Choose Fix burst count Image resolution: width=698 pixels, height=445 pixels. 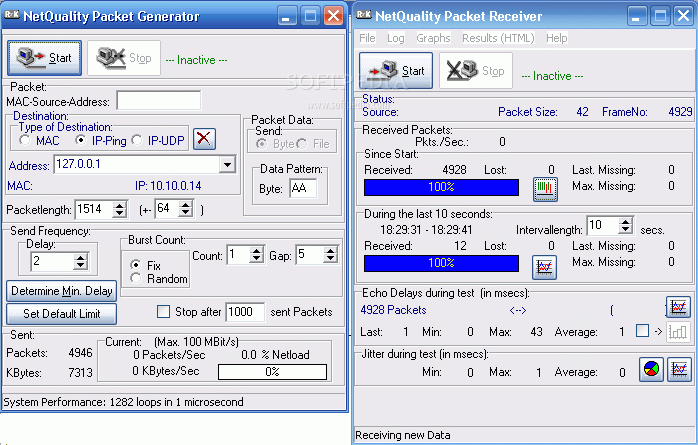(136, 265)
